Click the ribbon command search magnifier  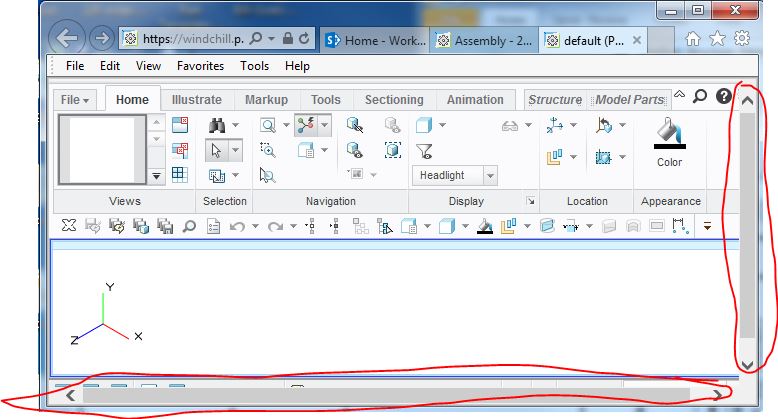pos(700,96)
